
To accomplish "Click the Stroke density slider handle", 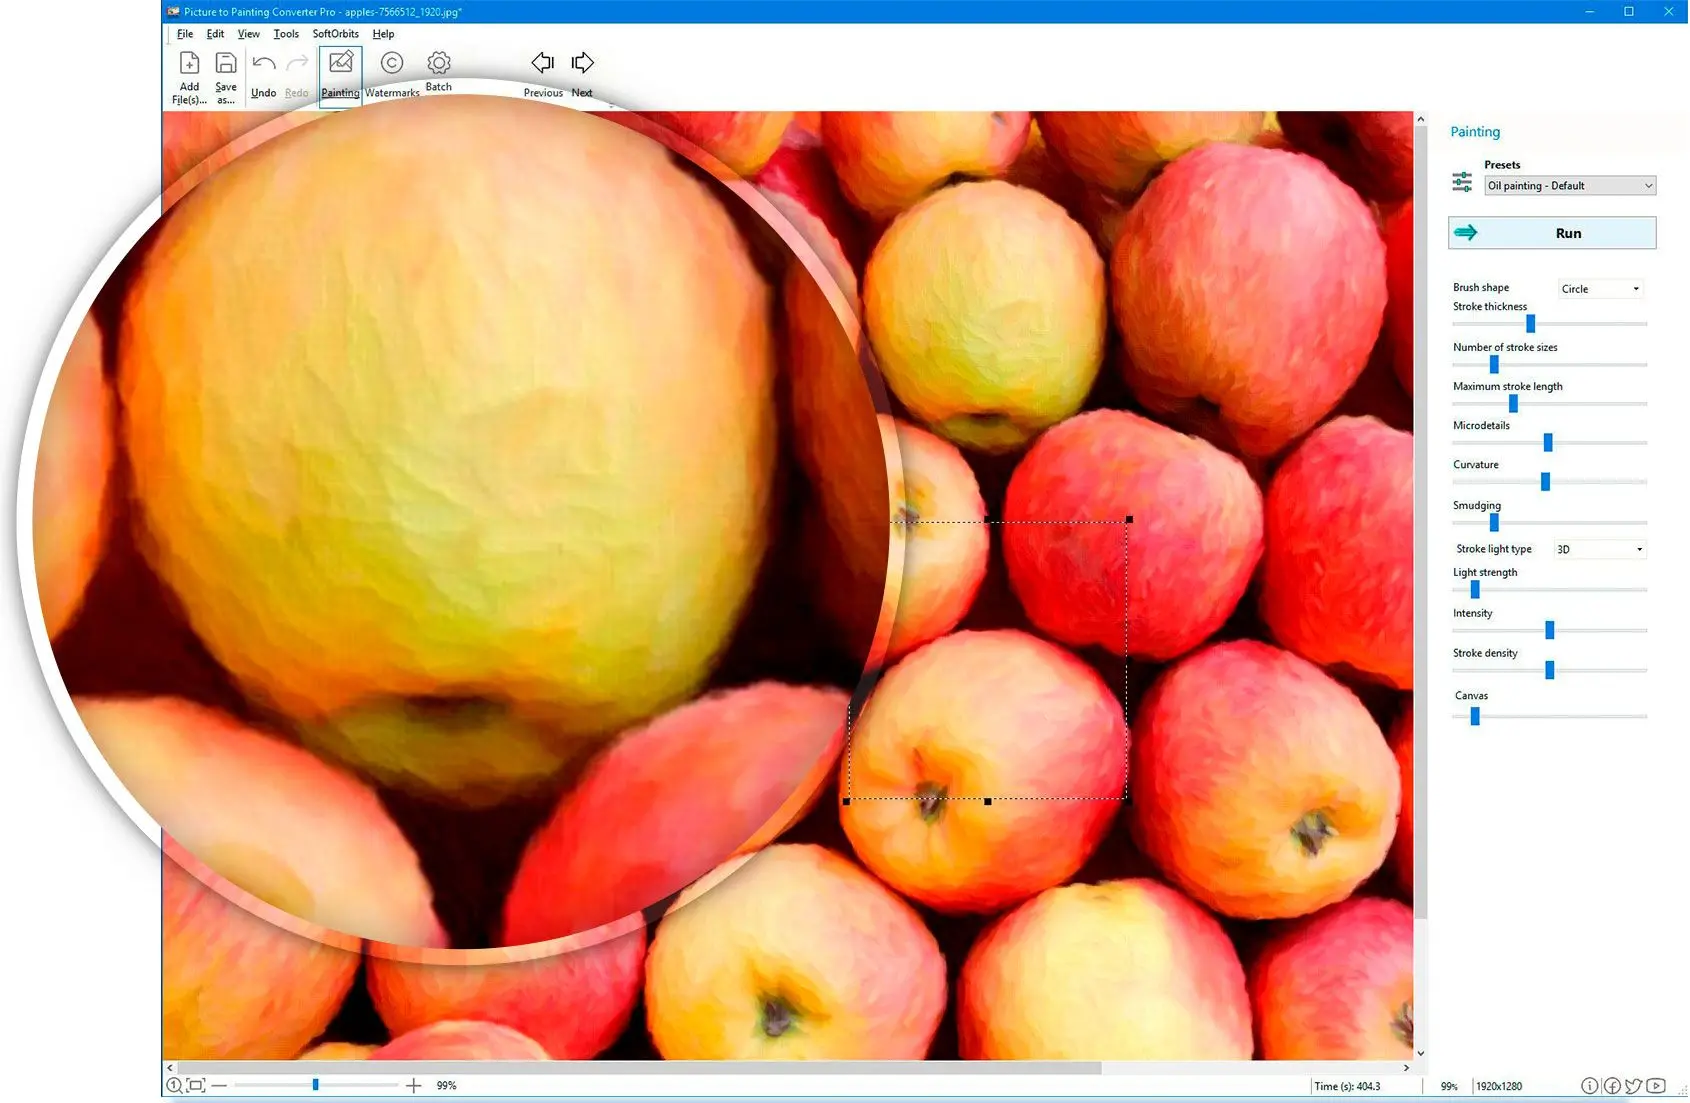I will [x=1550, y=670].
